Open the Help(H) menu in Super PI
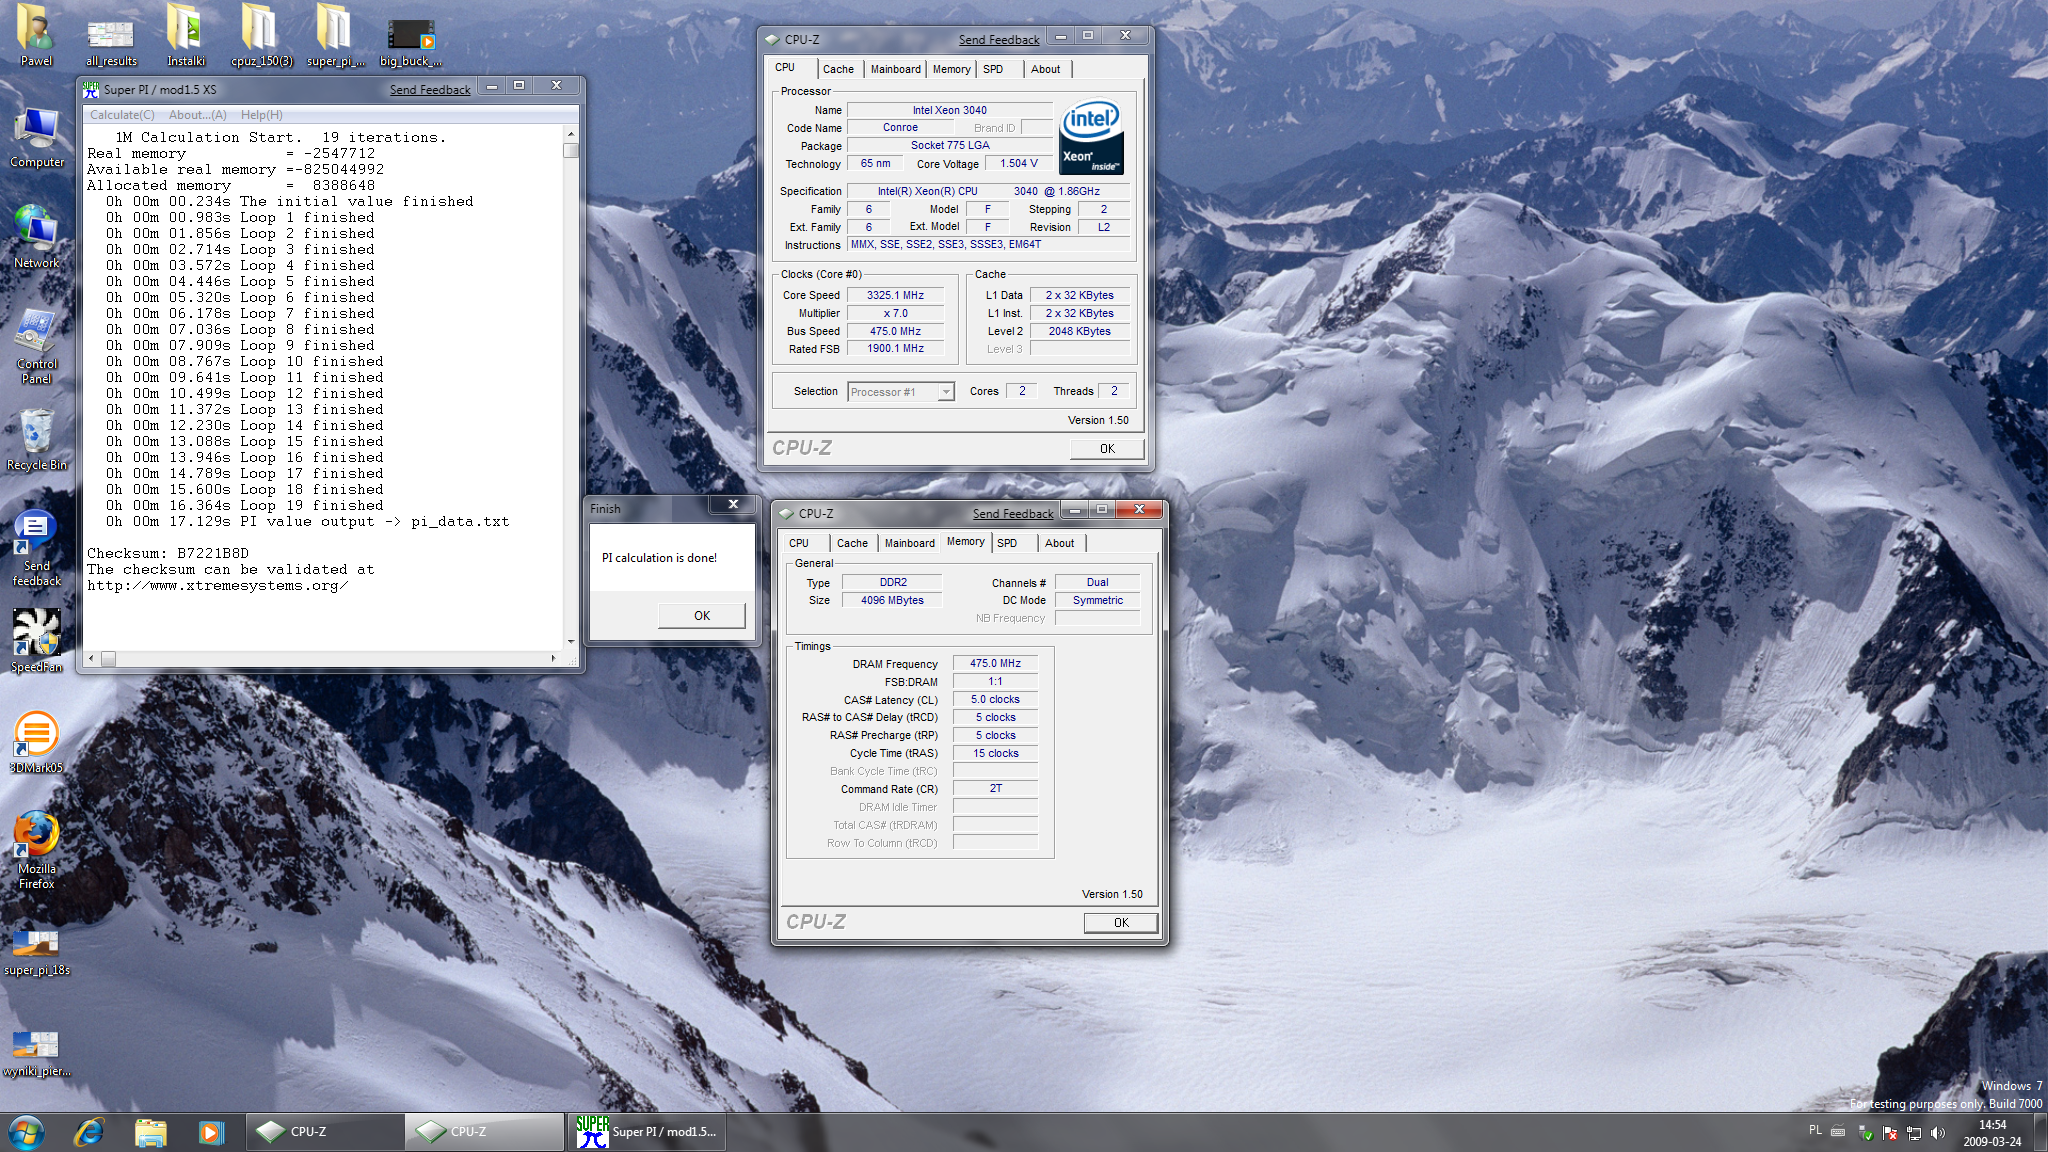The width and height of the screenshot is (2048, 1152). click(261, 115)
